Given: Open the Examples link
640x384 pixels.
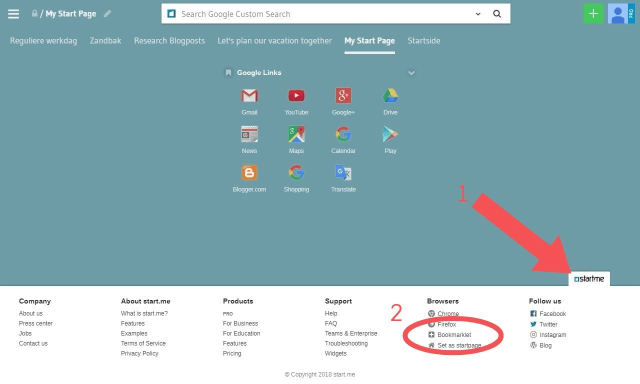Looking at the screenshot, I should [134, 333].
